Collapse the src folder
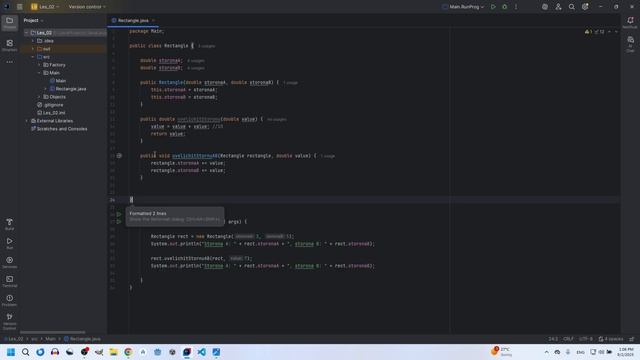This screenshot has width=640, height=360. pos(33,57)
